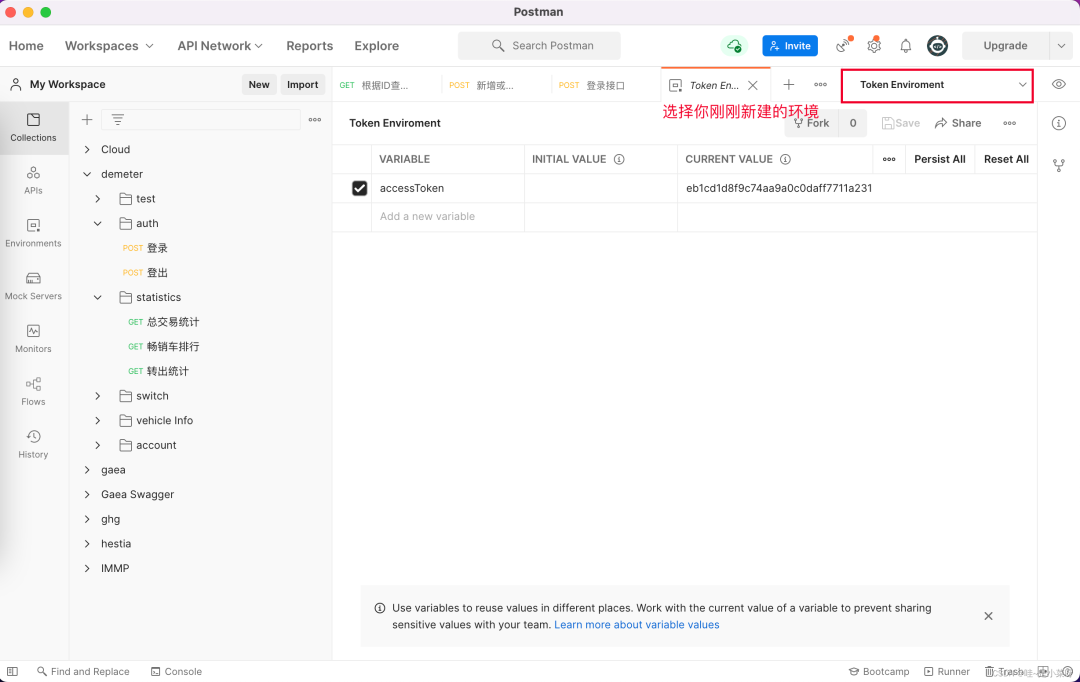
Task: Open the user avatar menu
Action: pos(937,45)
